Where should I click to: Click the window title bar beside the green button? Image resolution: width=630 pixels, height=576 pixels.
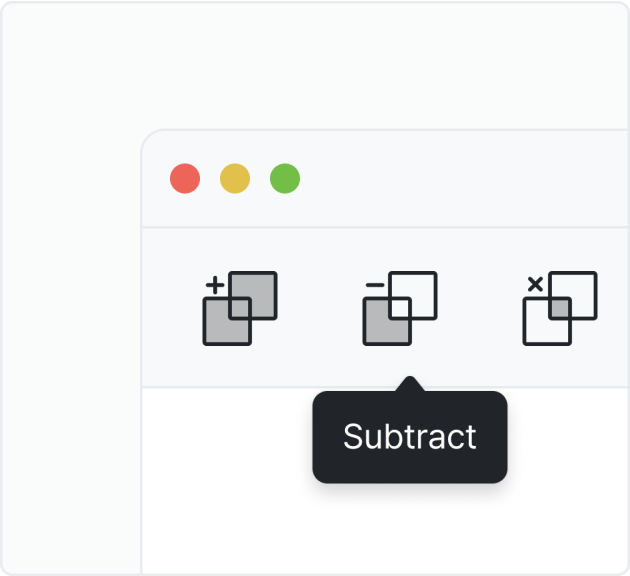point(450,179)
